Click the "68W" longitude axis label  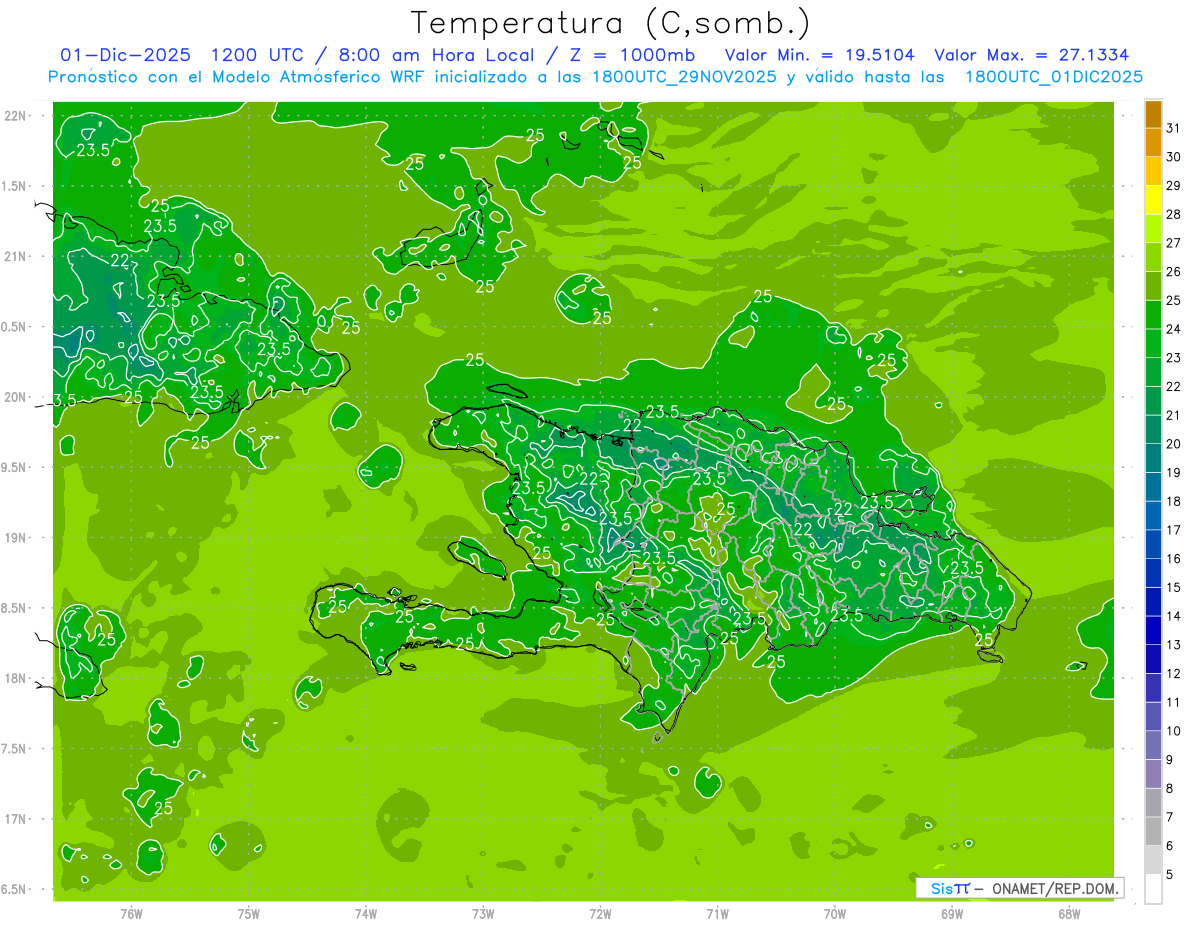1069,913
